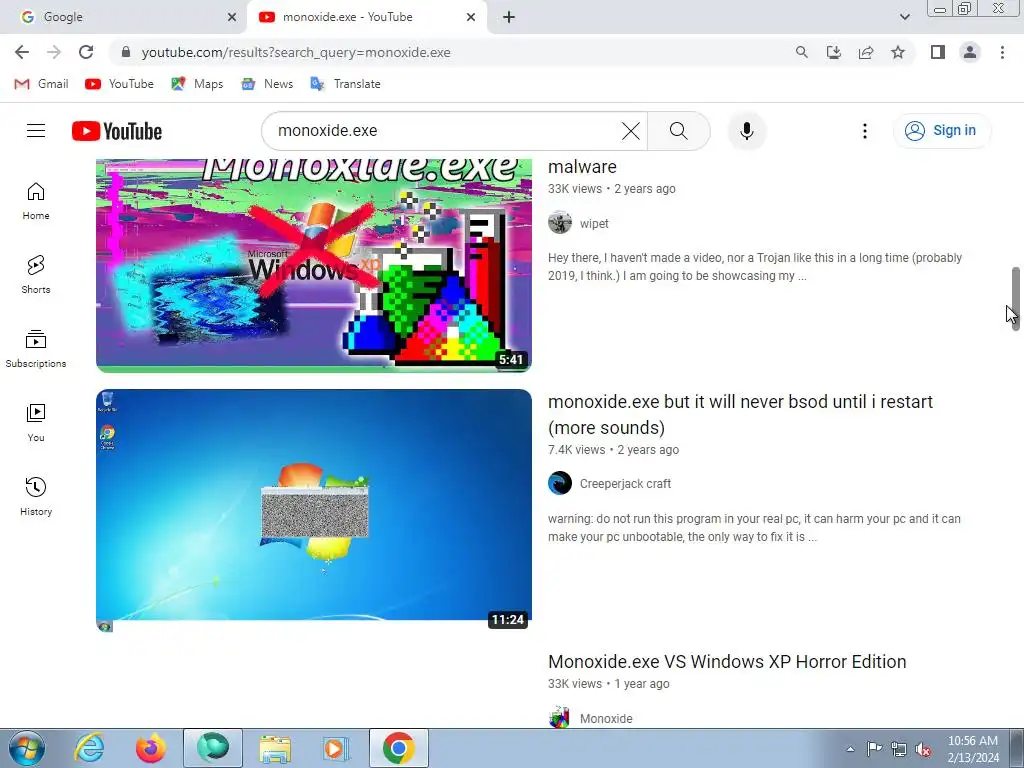Open the You section in sidebar
1024x768 pixels.
(36, 423)
